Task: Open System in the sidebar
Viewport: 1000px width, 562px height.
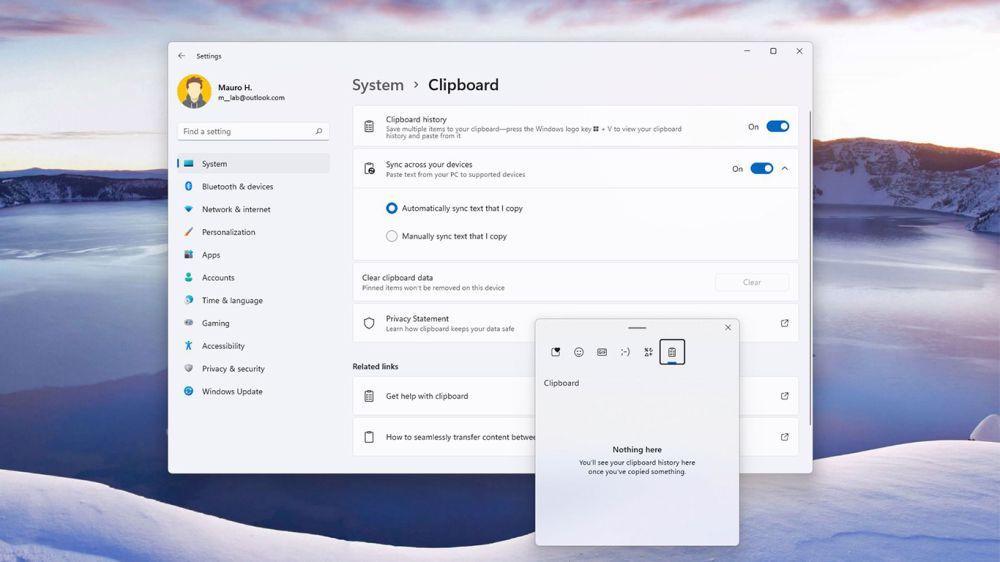Action: 253,164
